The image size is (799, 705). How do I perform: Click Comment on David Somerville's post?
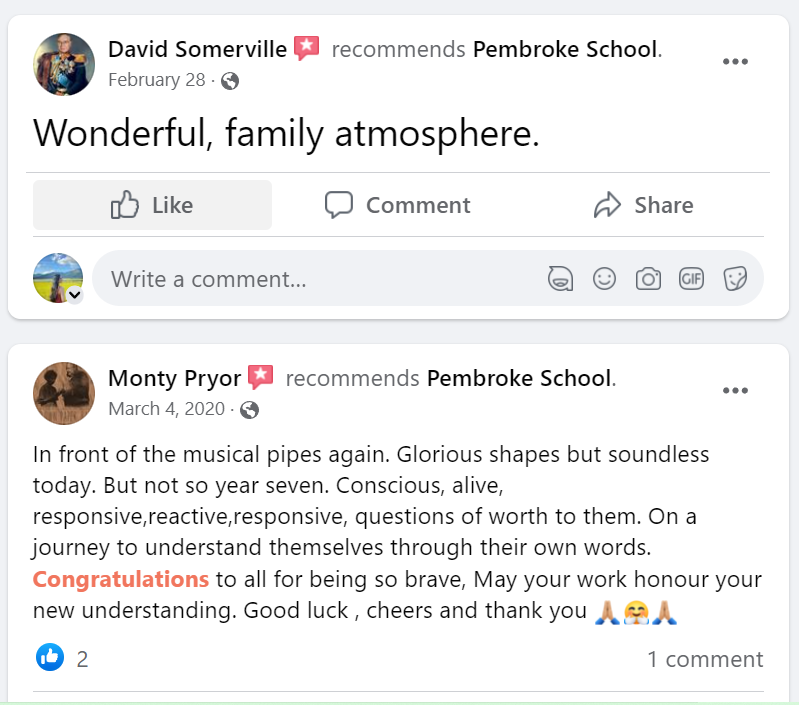click(398, 205)
